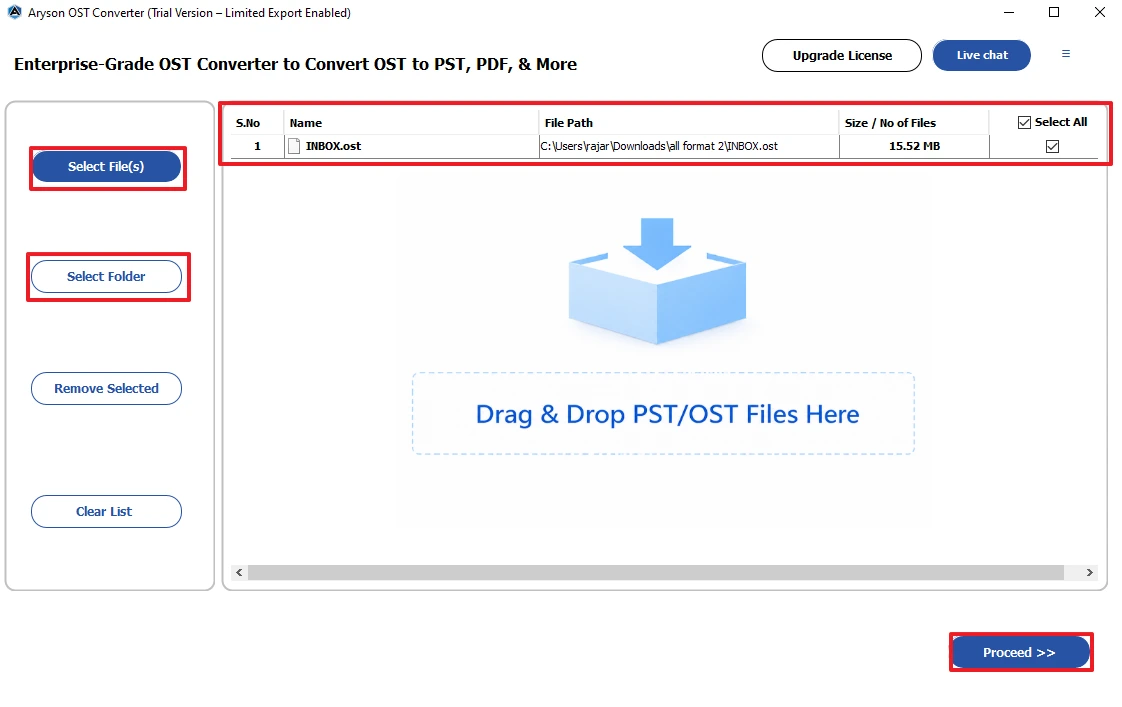Image resolution: width=1122 pixels, height=707 pixels.
Task: Click the Clear List button
Action: coord(107,512)
